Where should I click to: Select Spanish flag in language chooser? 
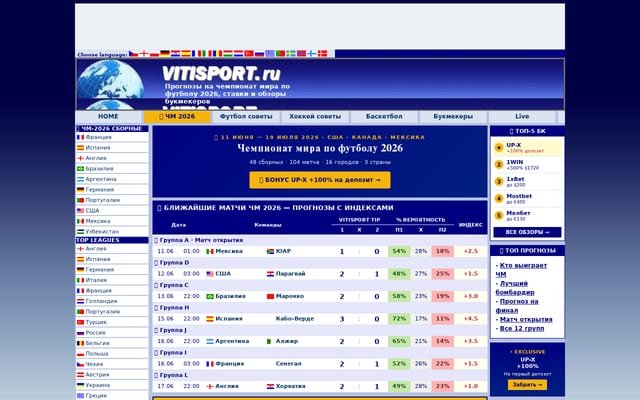(x=186, y=53)
